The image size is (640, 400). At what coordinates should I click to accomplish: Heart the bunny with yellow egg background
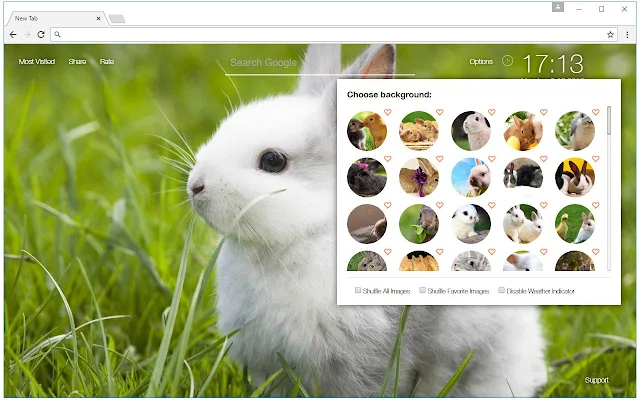click(543, 112)
